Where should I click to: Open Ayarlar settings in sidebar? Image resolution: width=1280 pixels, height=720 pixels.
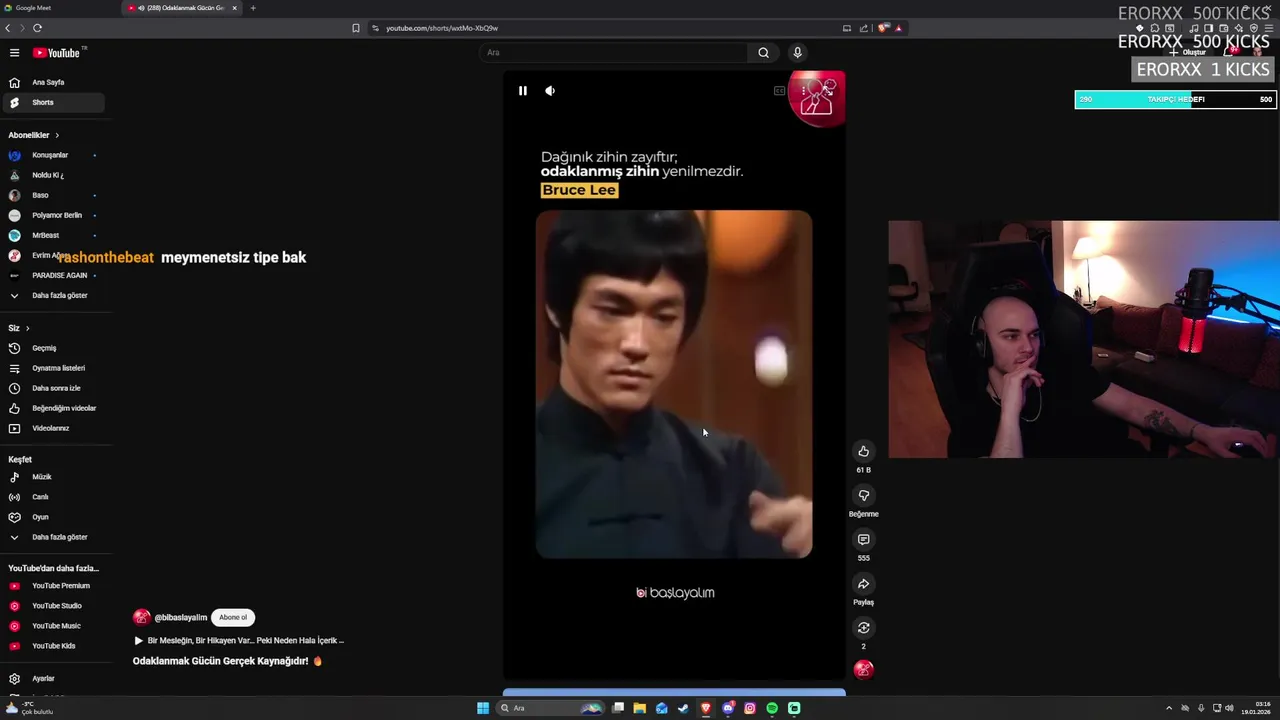[52, 679]
